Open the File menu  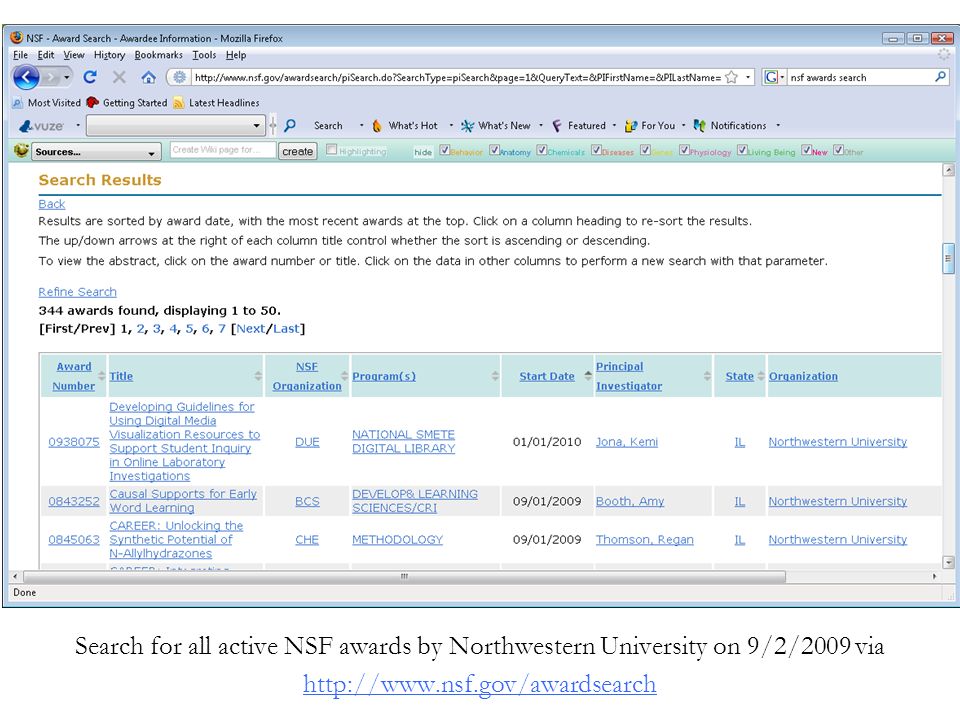tap(20, 55)
